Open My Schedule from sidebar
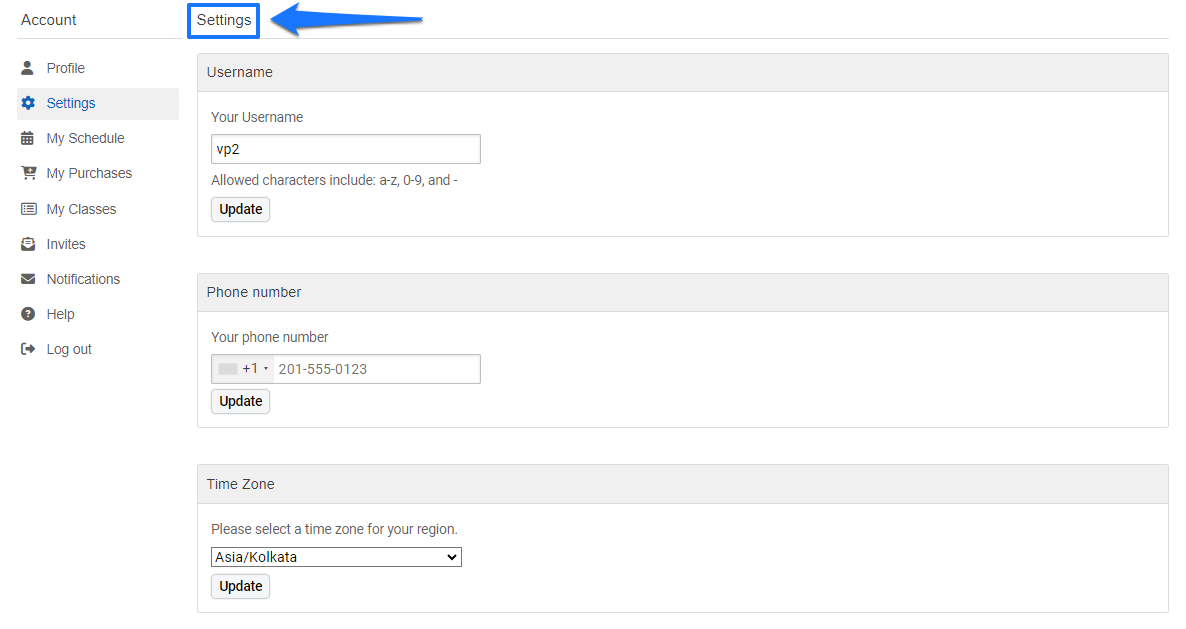The height and width of the screenshot is (629, 1186). (85, 138)
